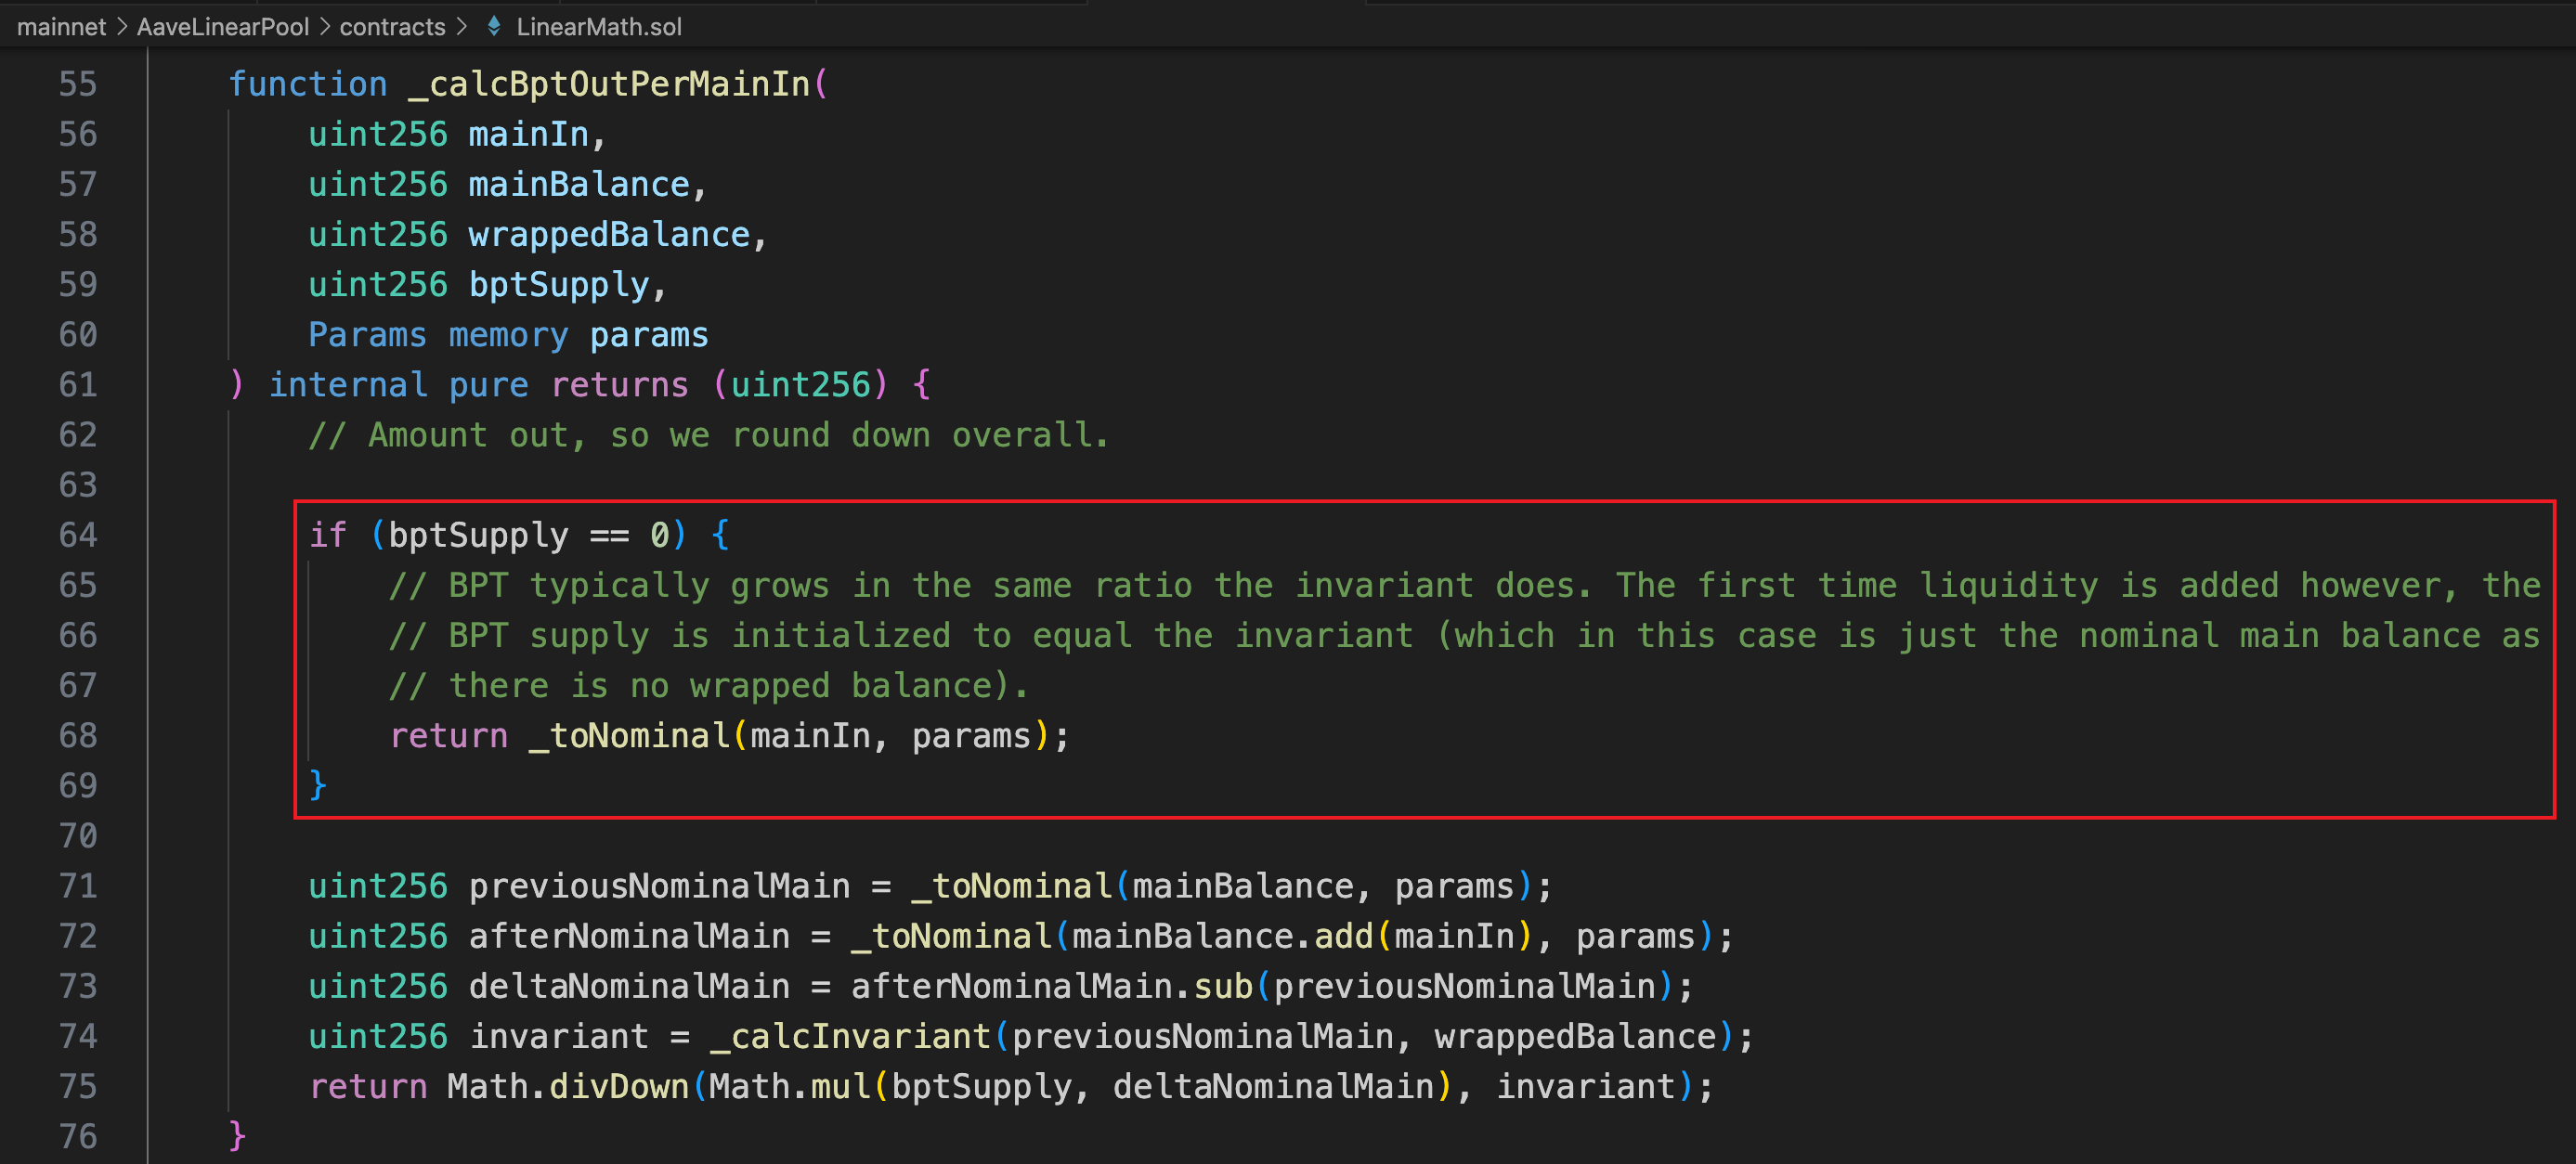
Task: Click the _toNominal call on line 68
Action: pyautogui.click(x=629, y=736)
